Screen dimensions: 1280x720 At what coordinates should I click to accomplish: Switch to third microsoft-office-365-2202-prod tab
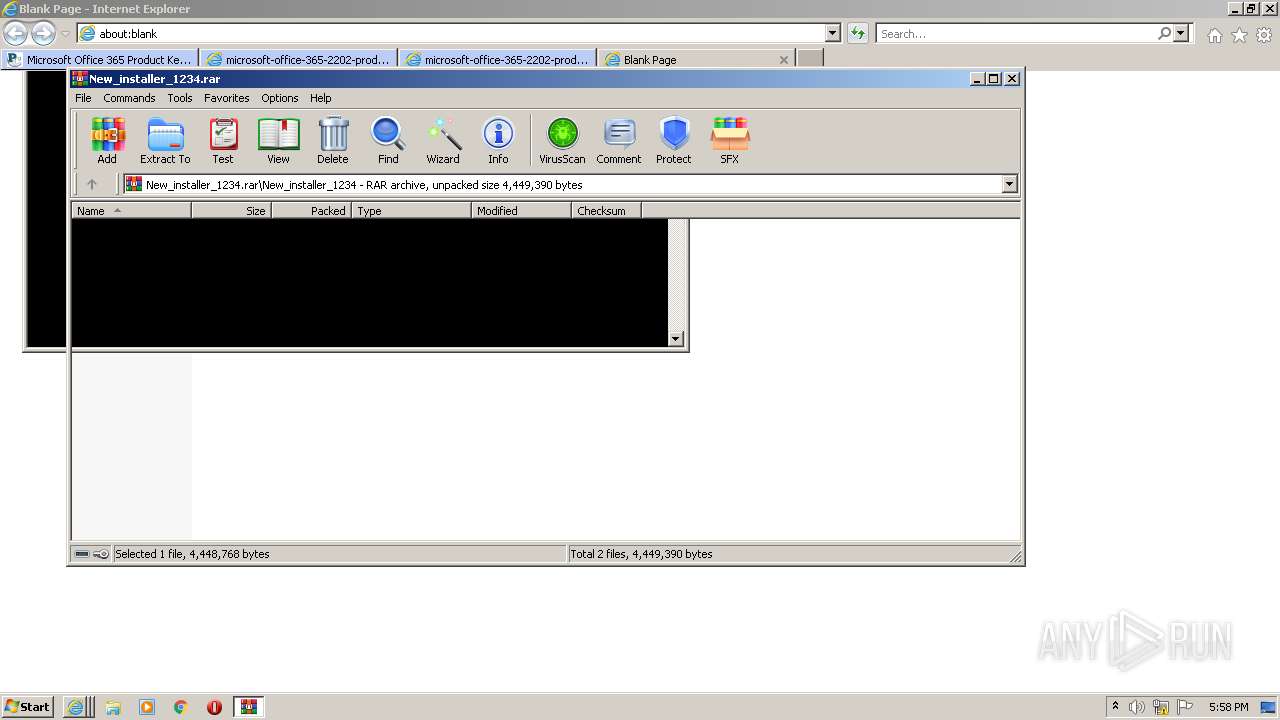click(497, 59)
